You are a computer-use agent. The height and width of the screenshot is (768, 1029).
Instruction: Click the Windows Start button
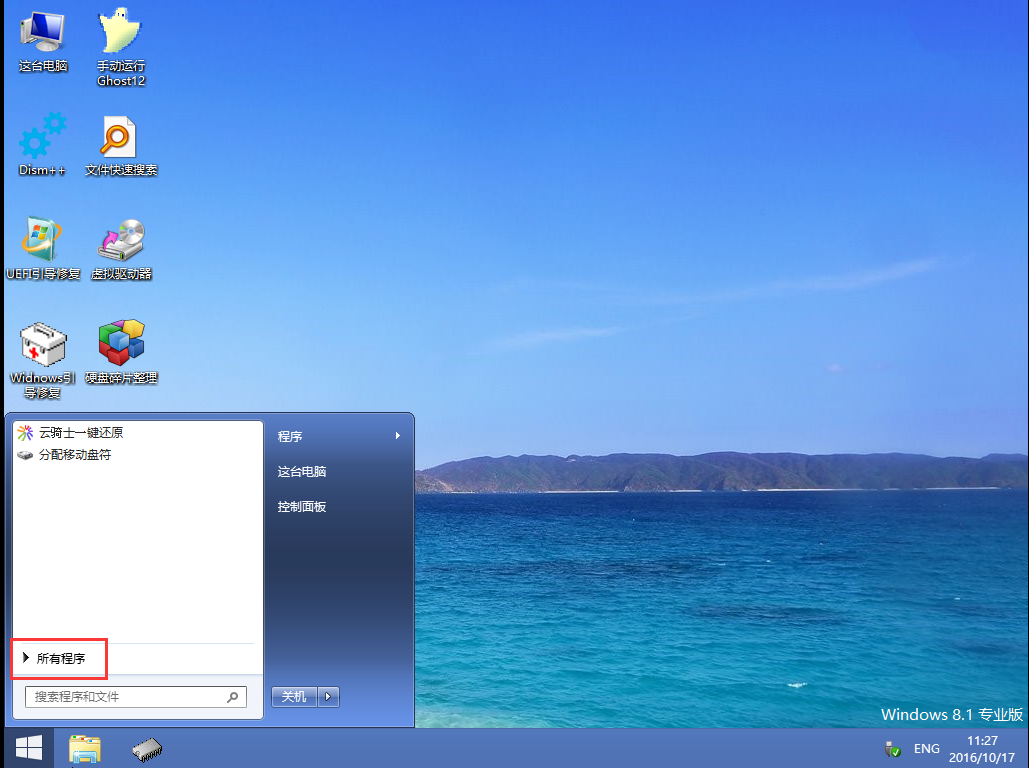coord(27,748)
